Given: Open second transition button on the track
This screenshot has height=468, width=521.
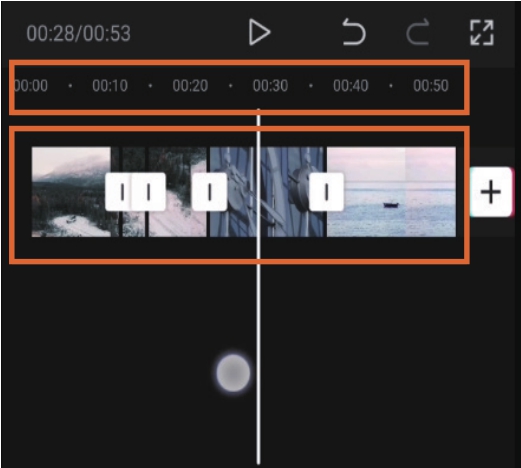Looking at the screenshot, I should (x=149, y=192).
